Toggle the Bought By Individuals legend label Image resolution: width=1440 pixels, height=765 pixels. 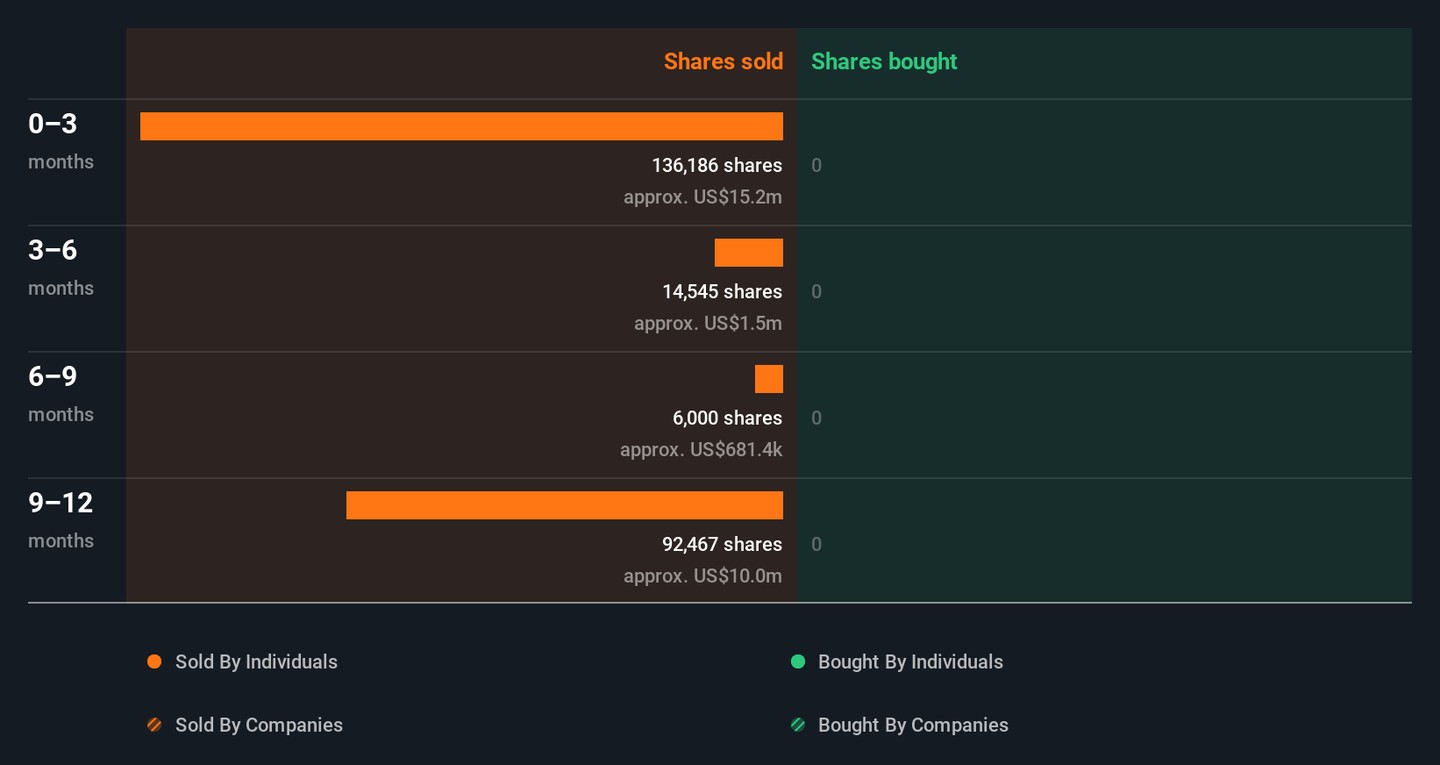point(910,662)
